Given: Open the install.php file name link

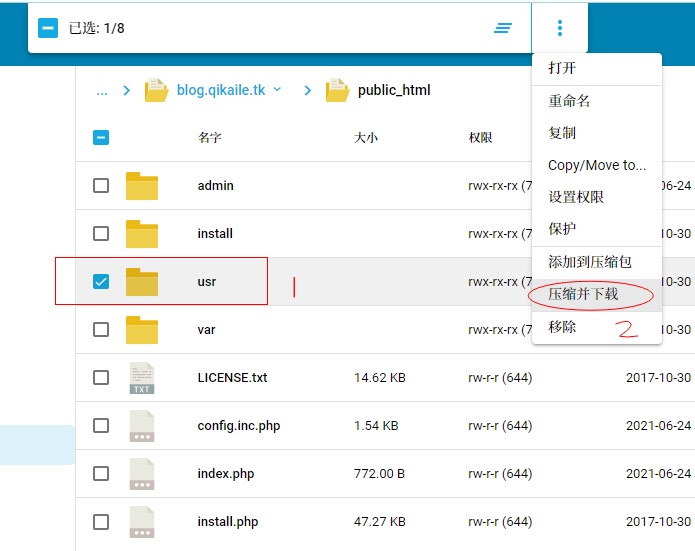Looking at the screenshot, I should pos(228,522).
